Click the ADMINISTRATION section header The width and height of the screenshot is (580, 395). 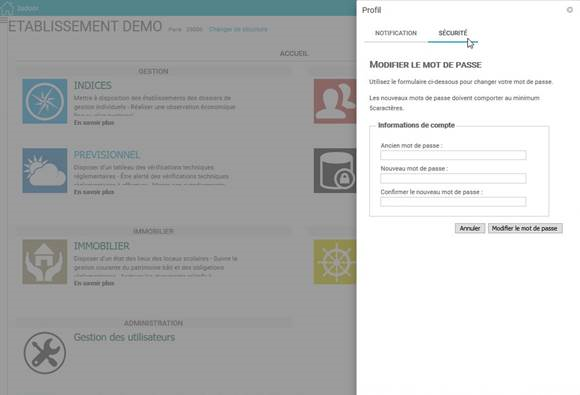[153, 323]
